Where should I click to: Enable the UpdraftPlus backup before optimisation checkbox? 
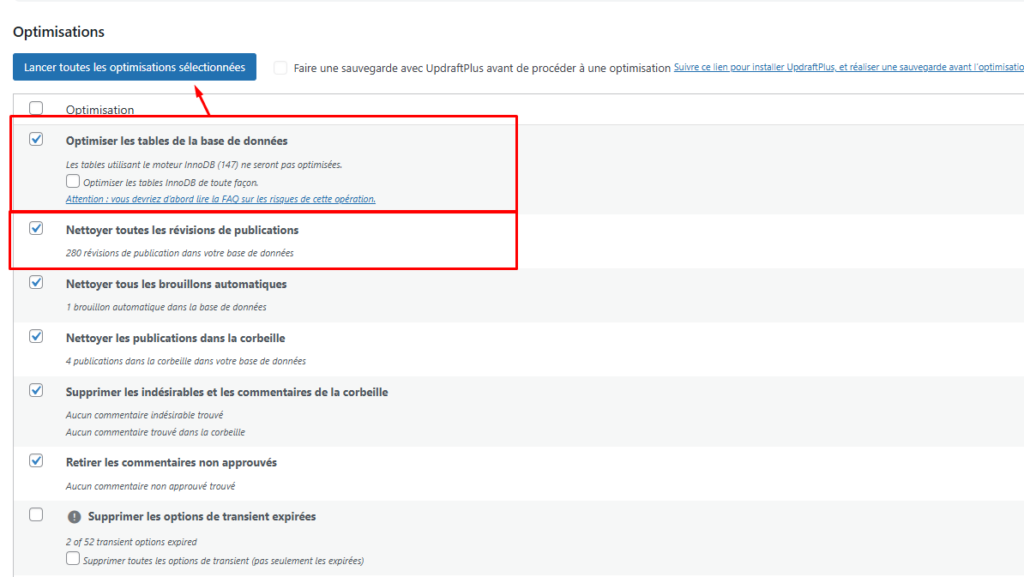click(280, 68)
